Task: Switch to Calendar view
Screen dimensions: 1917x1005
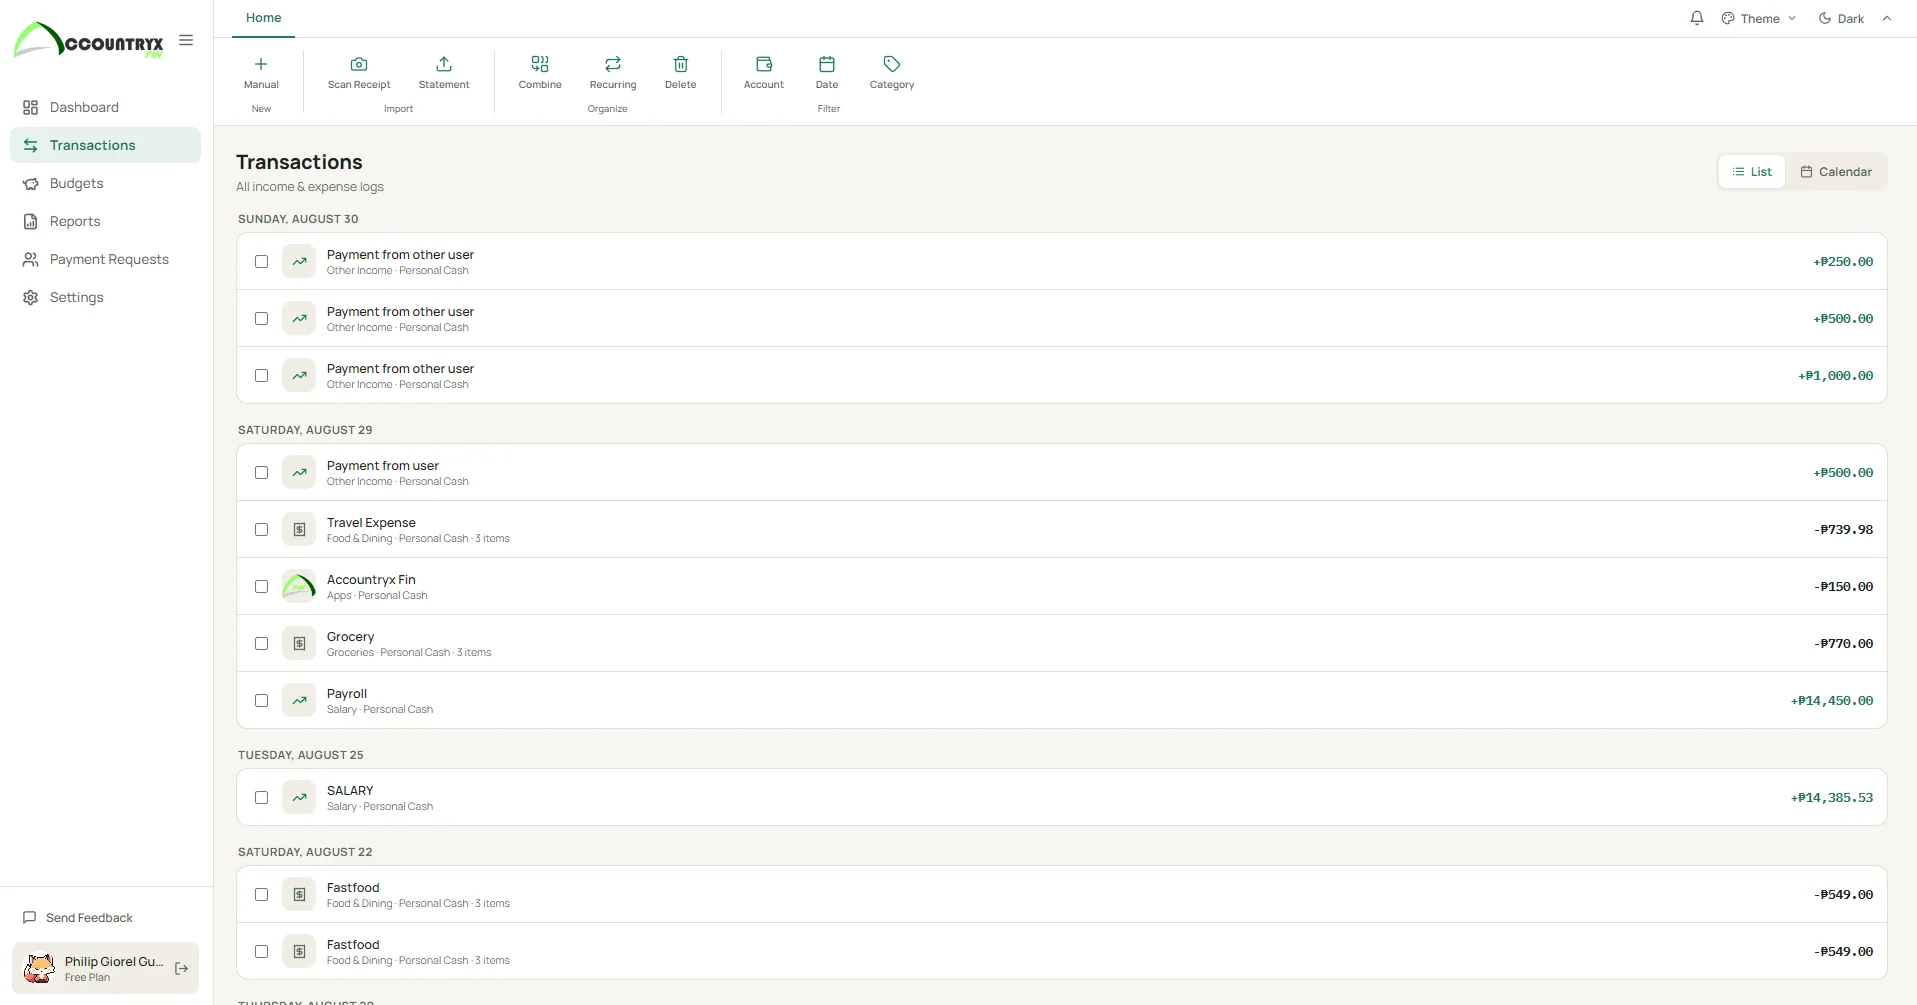Action: coord(1836,171)
